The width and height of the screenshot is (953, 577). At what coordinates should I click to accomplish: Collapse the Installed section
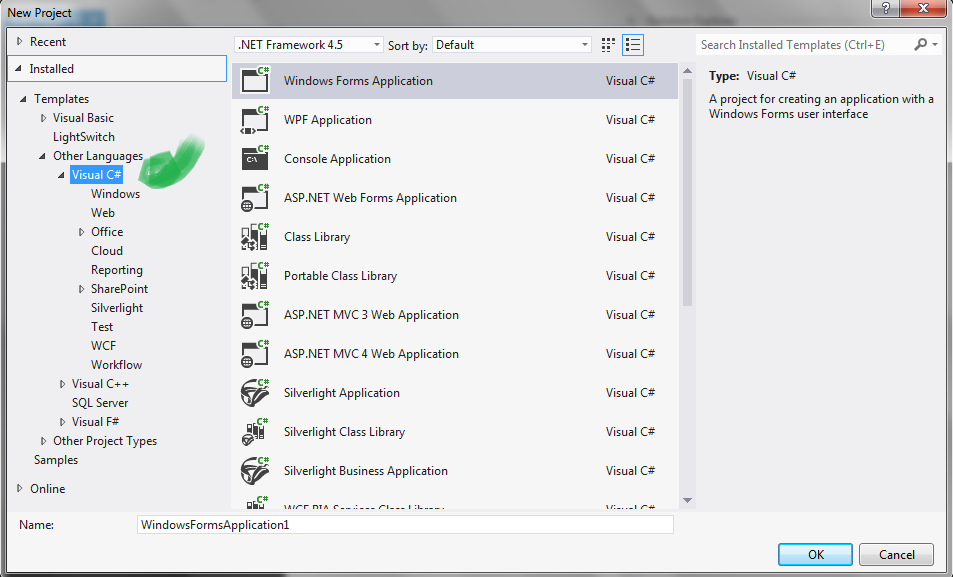(19, 69)
